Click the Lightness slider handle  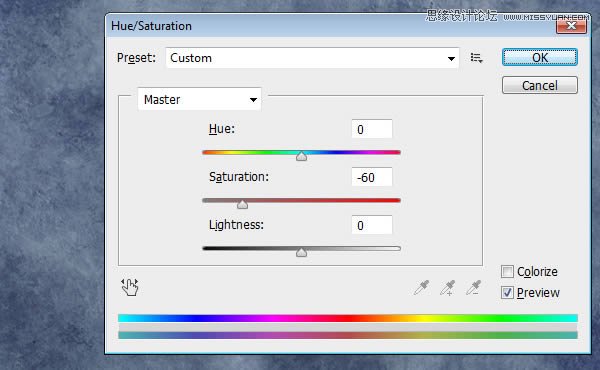pyautogui.click(x=301, y=252)
